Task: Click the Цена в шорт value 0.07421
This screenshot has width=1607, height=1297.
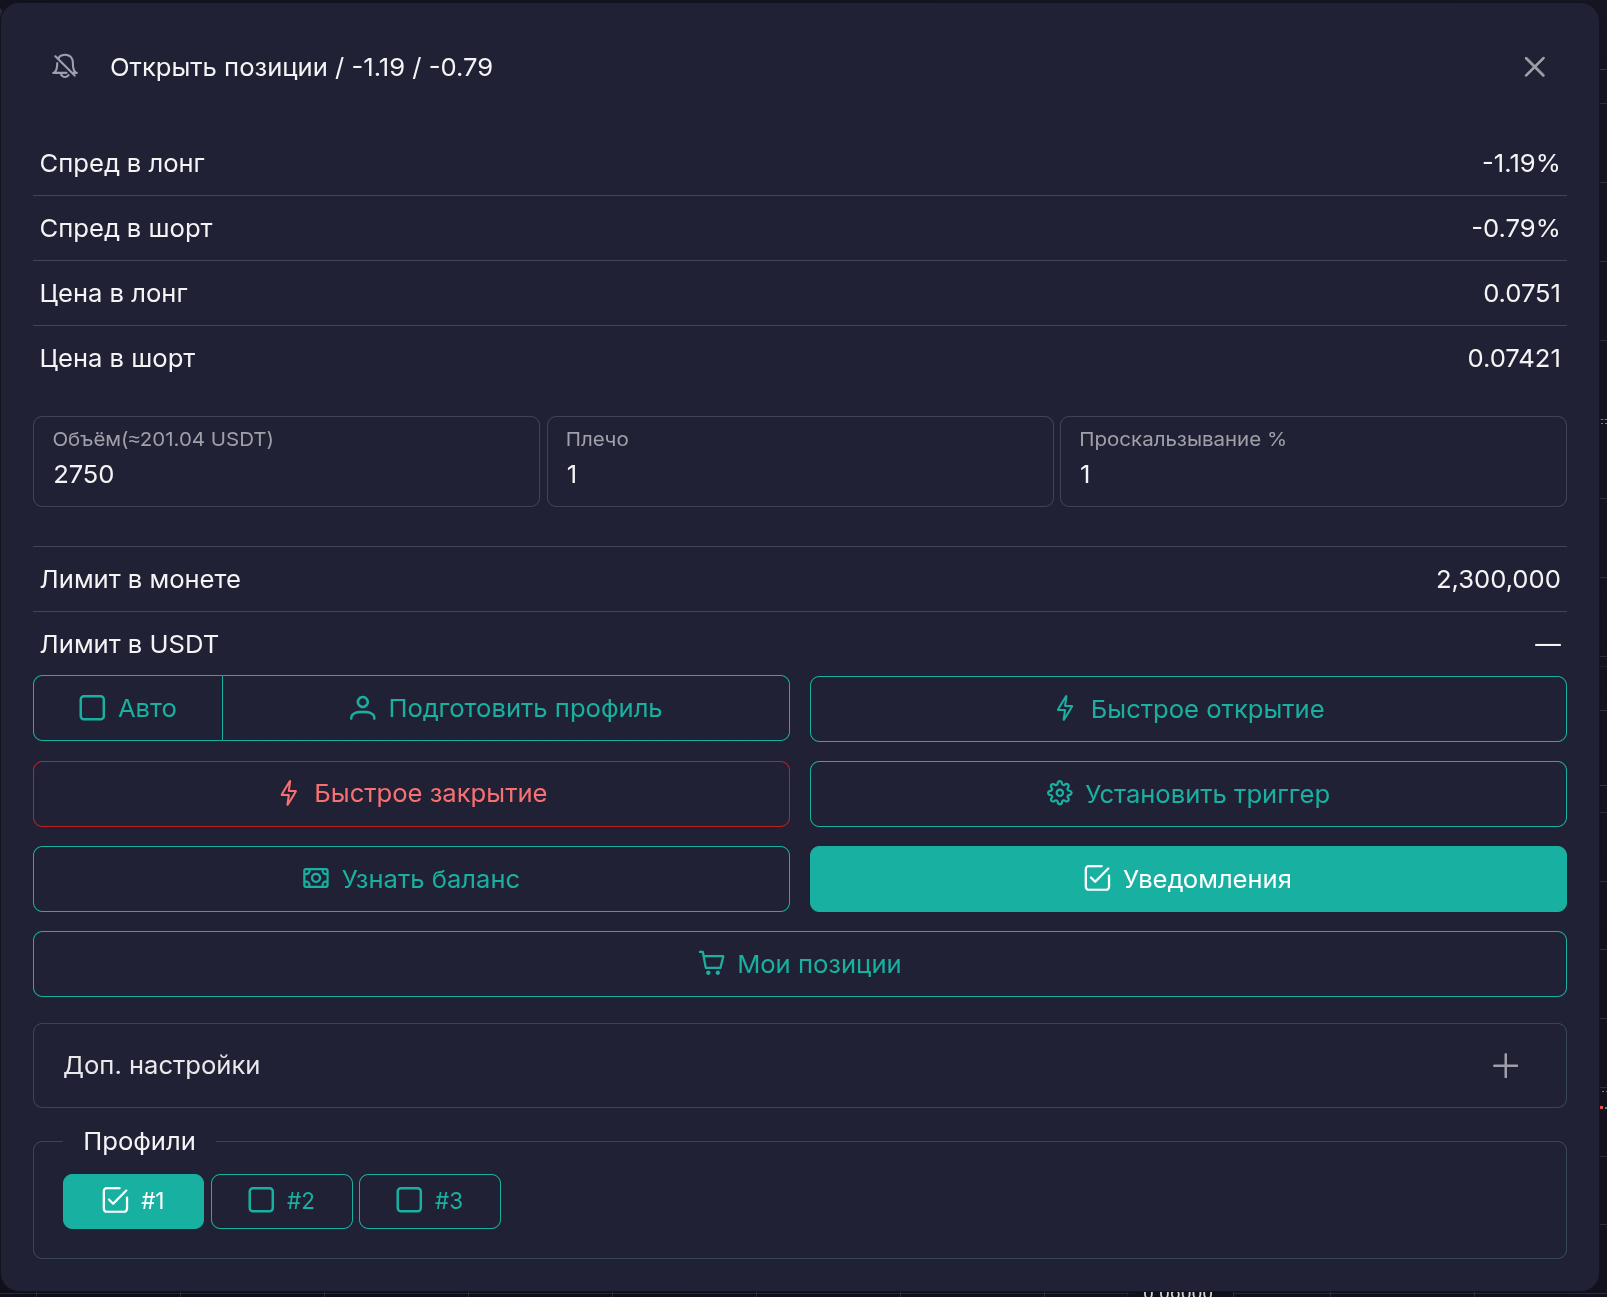Action: pyautogui.click(x=1514, y=358)
